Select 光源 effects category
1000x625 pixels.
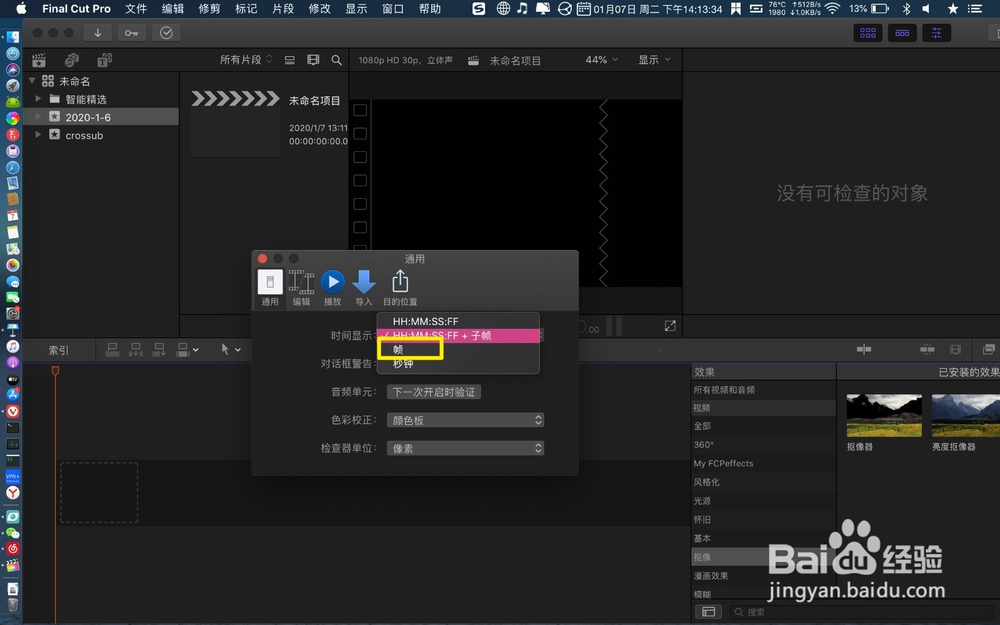(x=763, y=501)
